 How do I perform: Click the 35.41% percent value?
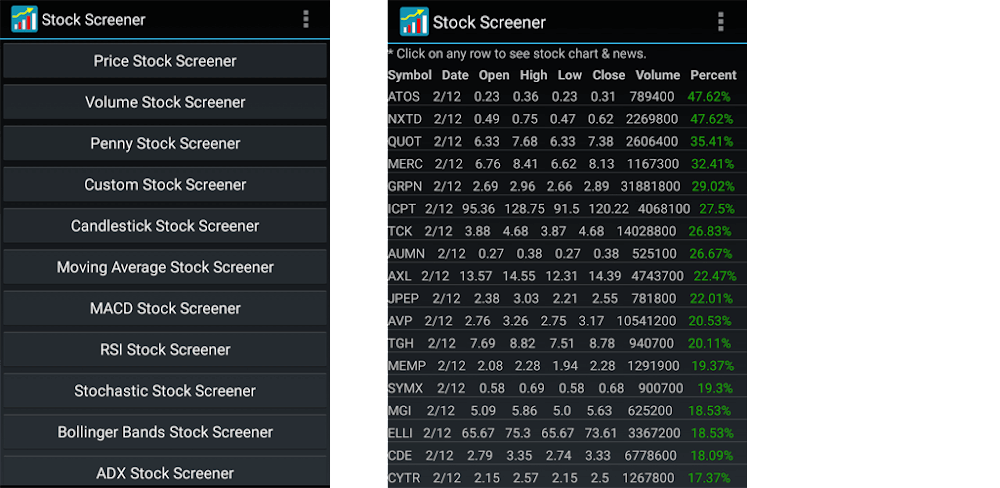pos(710,142)
